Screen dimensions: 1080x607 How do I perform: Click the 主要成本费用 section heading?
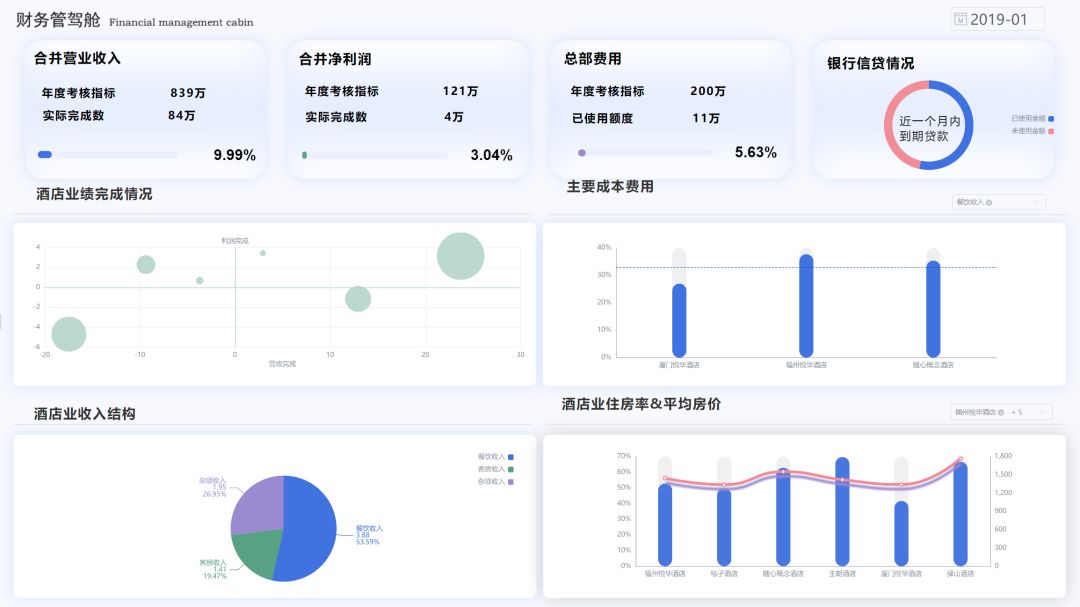(x=610, y=187)
